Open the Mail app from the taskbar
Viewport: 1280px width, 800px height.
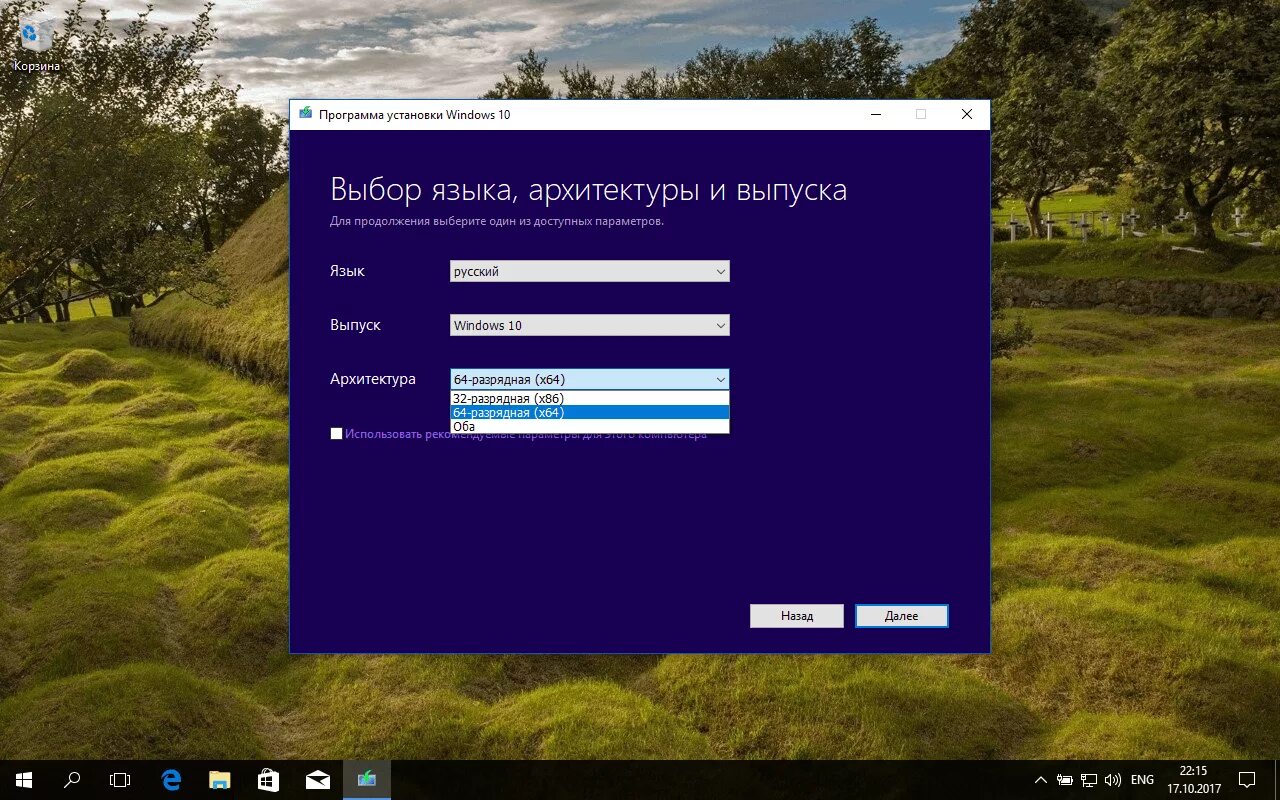pos(317,780)
